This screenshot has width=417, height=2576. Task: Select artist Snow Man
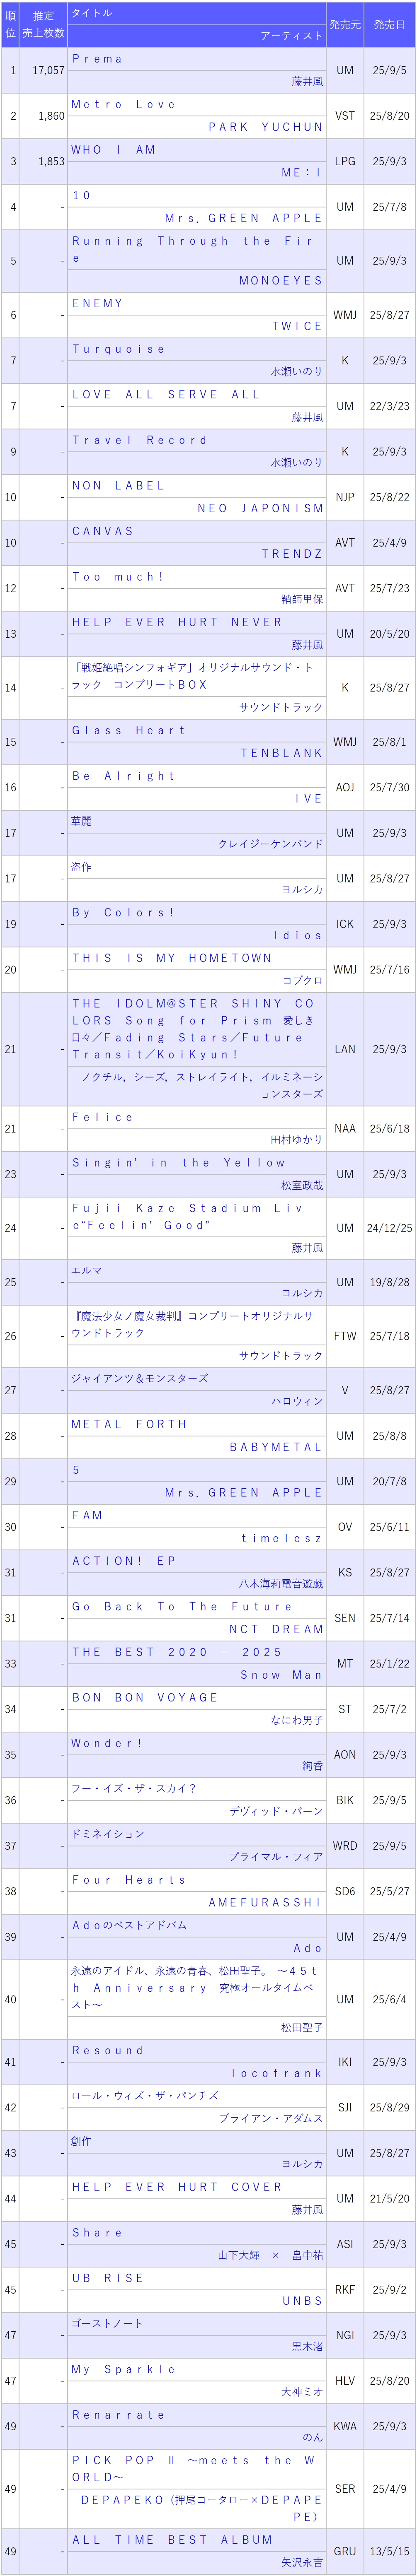coord(281,1674)
